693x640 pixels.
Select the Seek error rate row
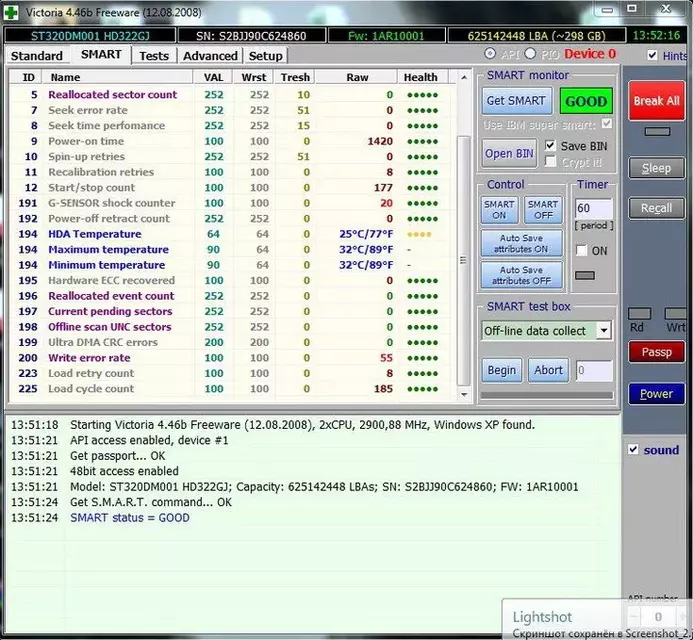click(x=232, y=110)
